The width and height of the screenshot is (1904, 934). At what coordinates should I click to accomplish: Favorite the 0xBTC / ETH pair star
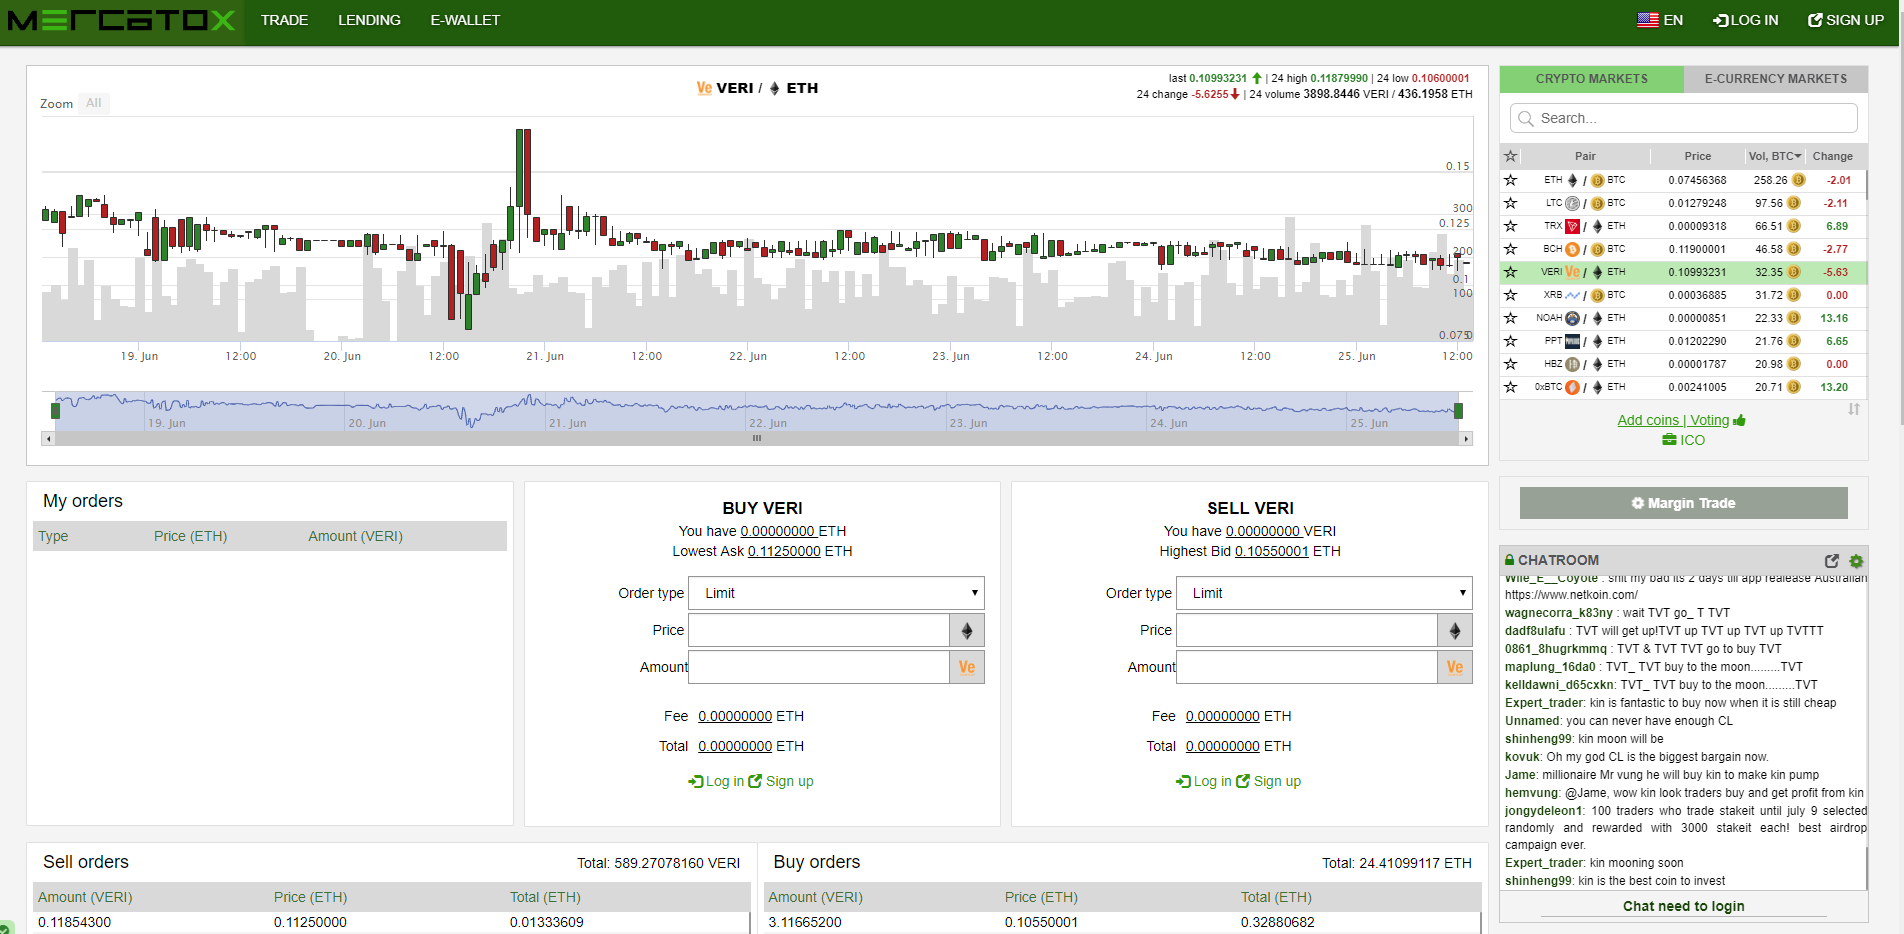1511,387
